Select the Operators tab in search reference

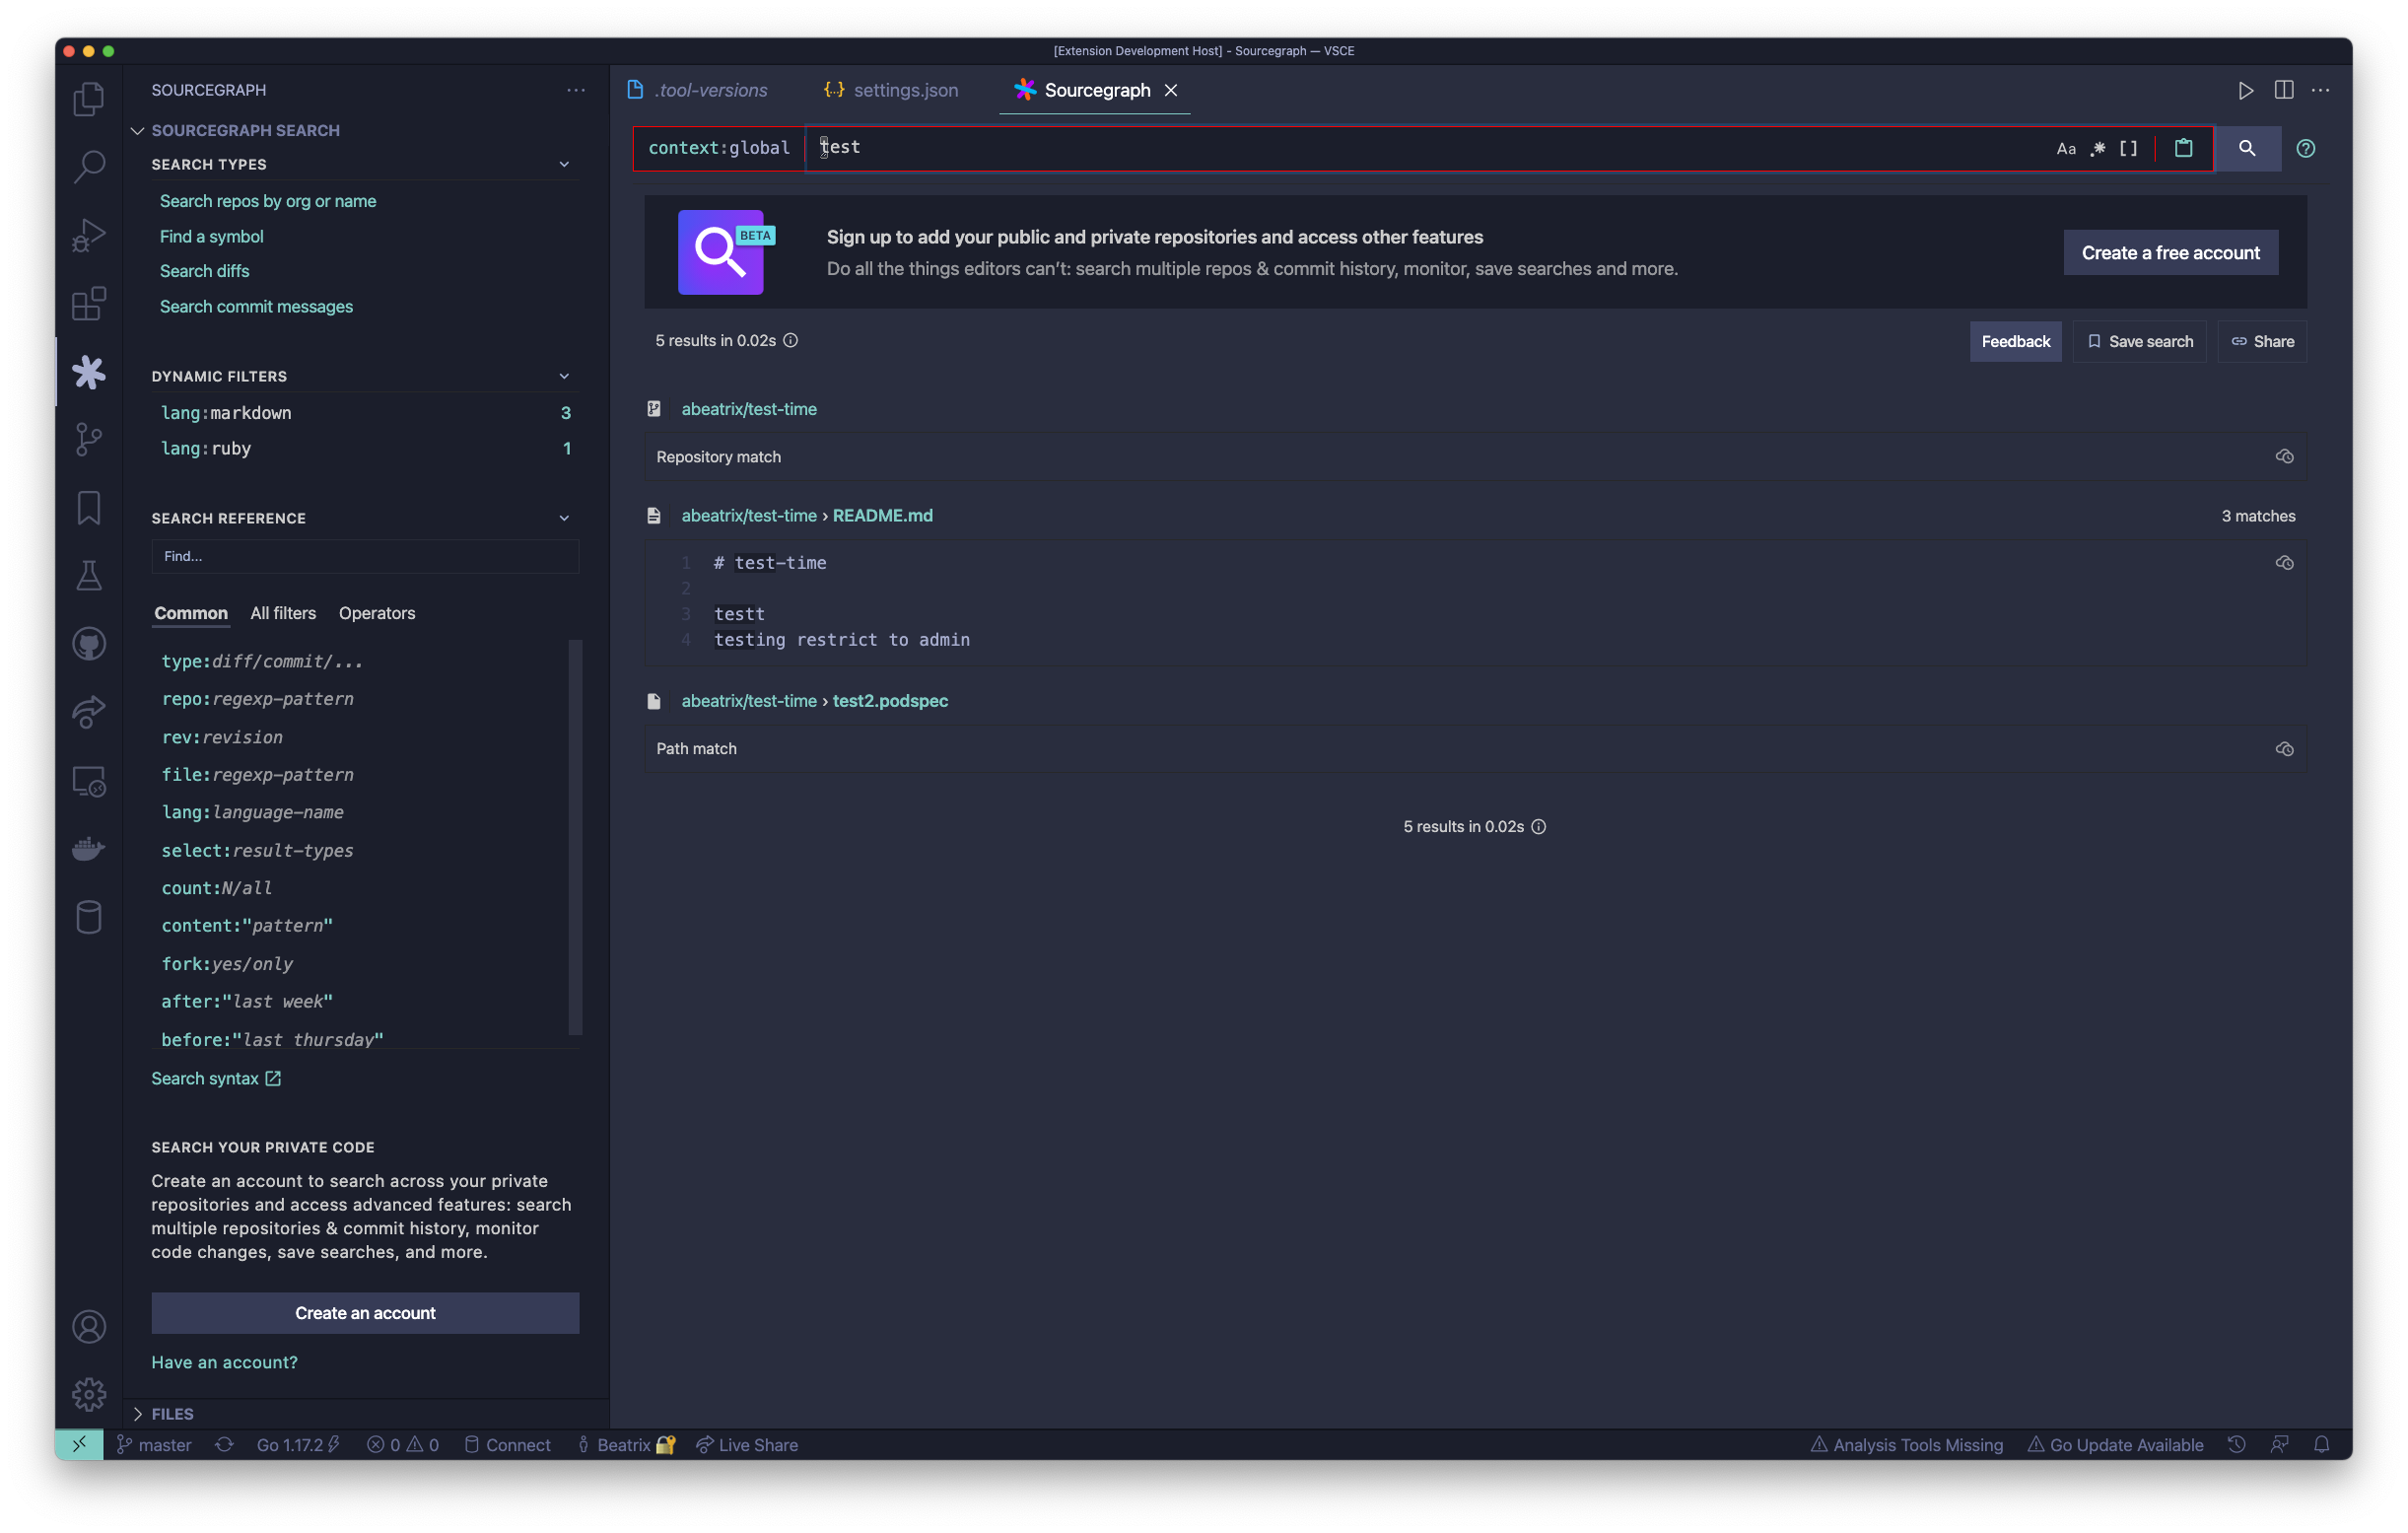(376, 613)
